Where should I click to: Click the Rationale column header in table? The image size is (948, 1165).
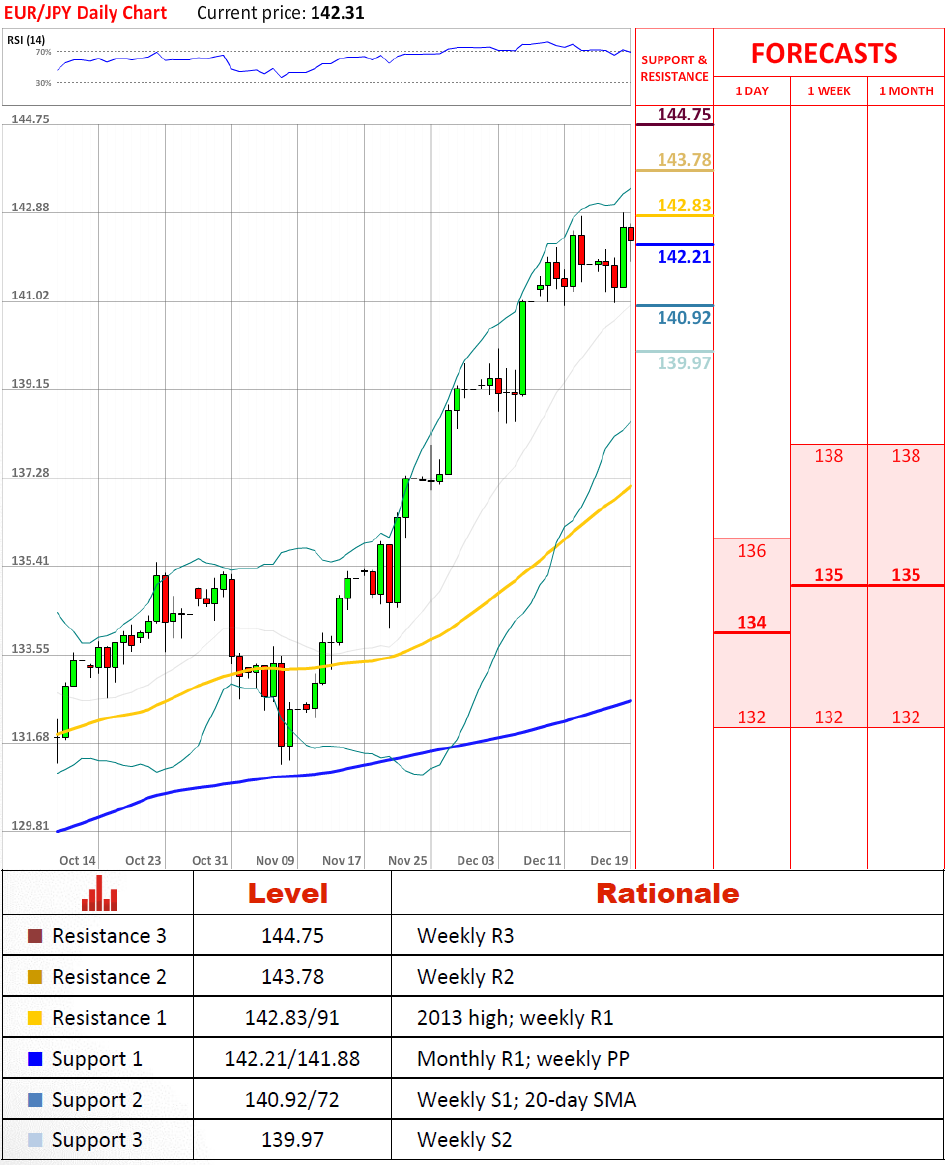coord(667,893)
